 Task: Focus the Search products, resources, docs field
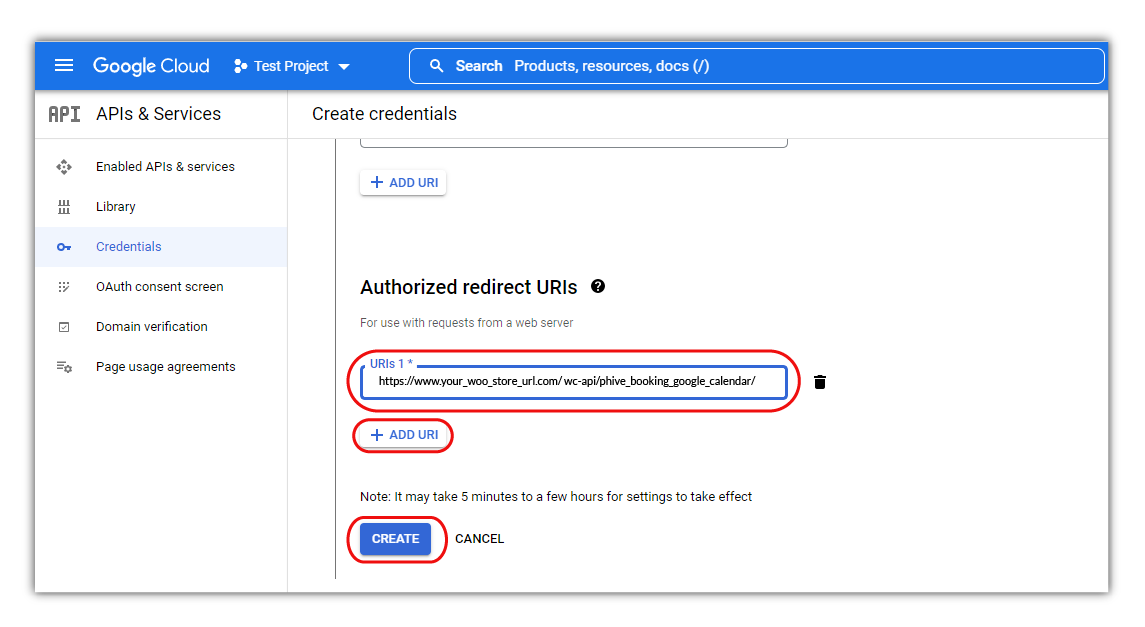point(757,66)
